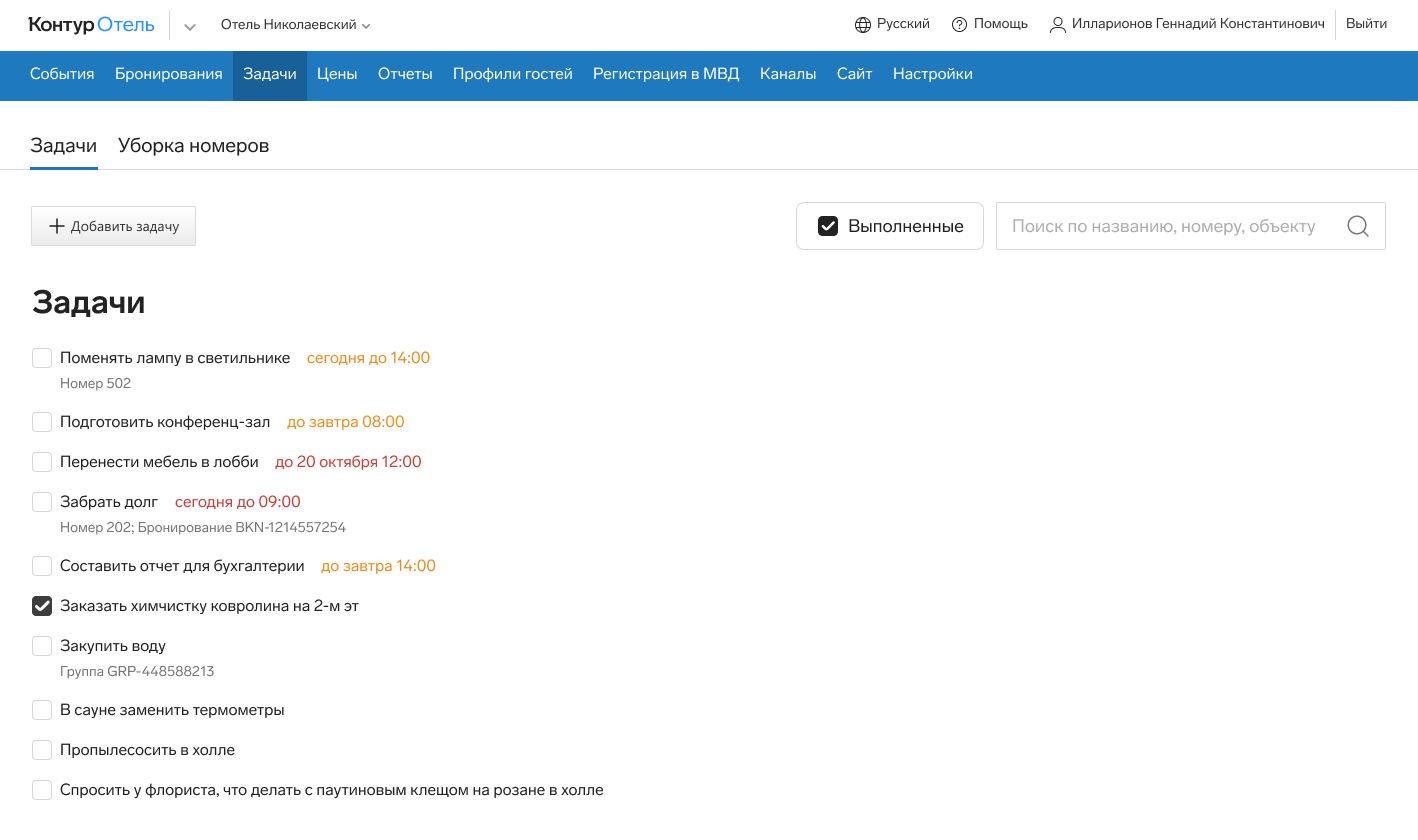The width and height of the screenshot is (1418, 840).
Task: Uncheck Заказать химчистку ковролина task
Action: point(42,606)
